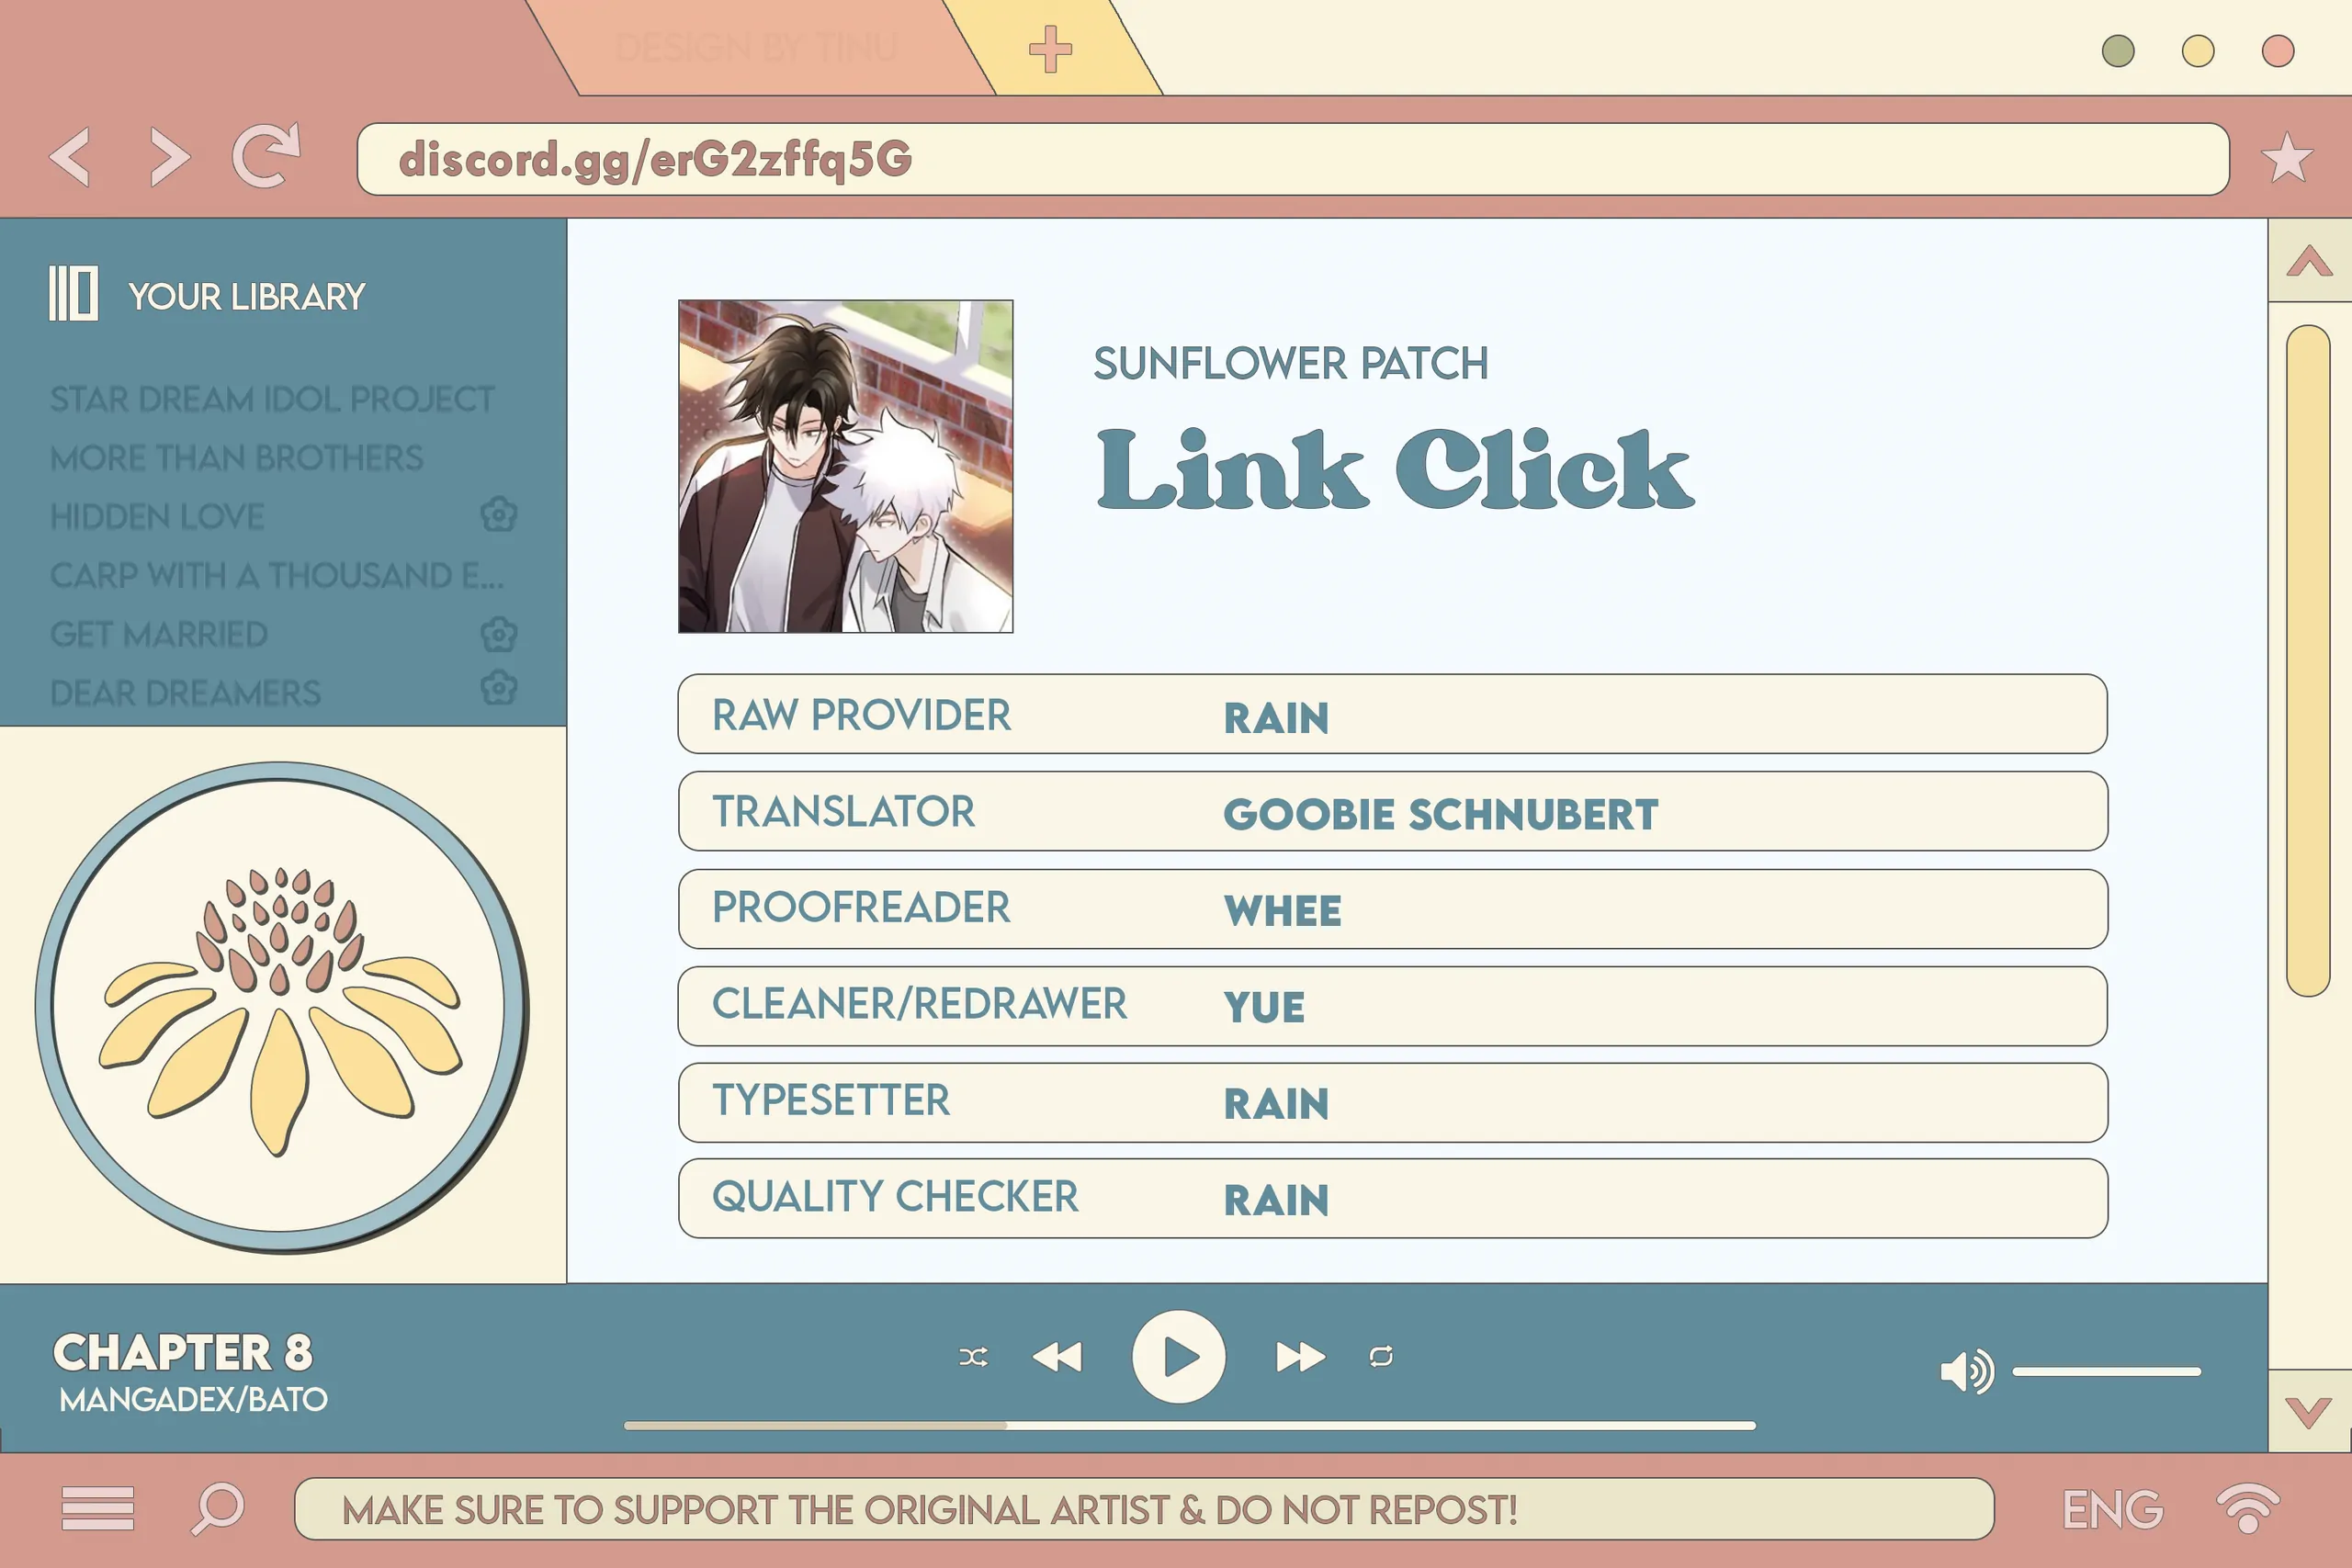Image resolution: width=2352 pixels, height=1568 pixels.
Task: Click scroll down chevron arrow
Action: click(2308, 1412)
